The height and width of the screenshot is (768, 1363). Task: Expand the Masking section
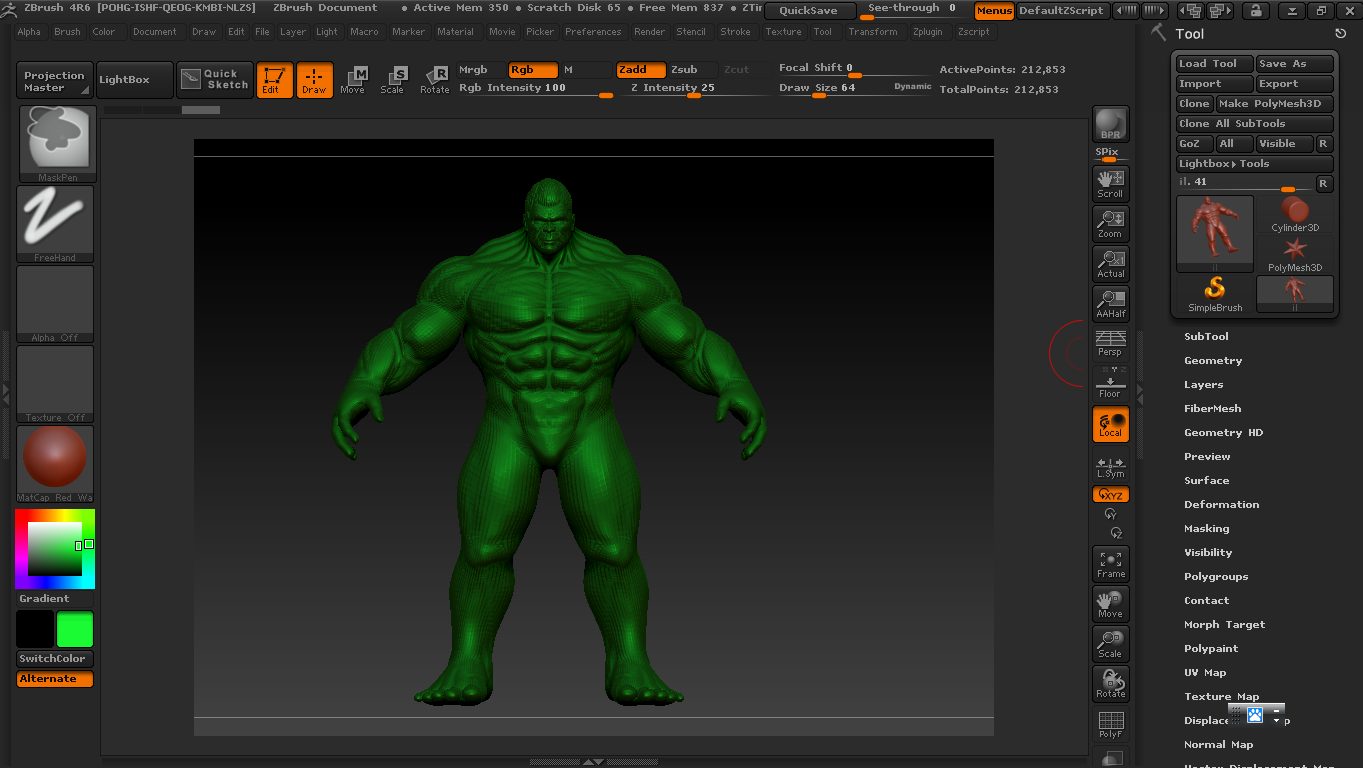coord(1206,529)
